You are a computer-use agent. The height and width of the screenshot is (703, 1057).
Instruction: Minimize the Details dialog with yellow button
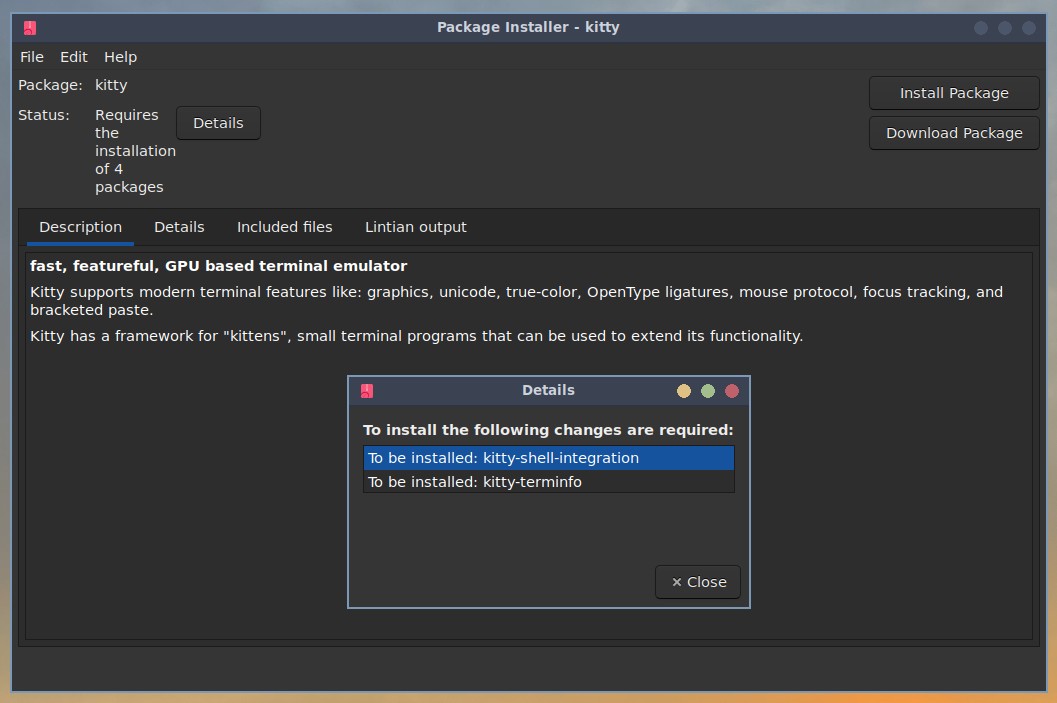tap(684, 391)
